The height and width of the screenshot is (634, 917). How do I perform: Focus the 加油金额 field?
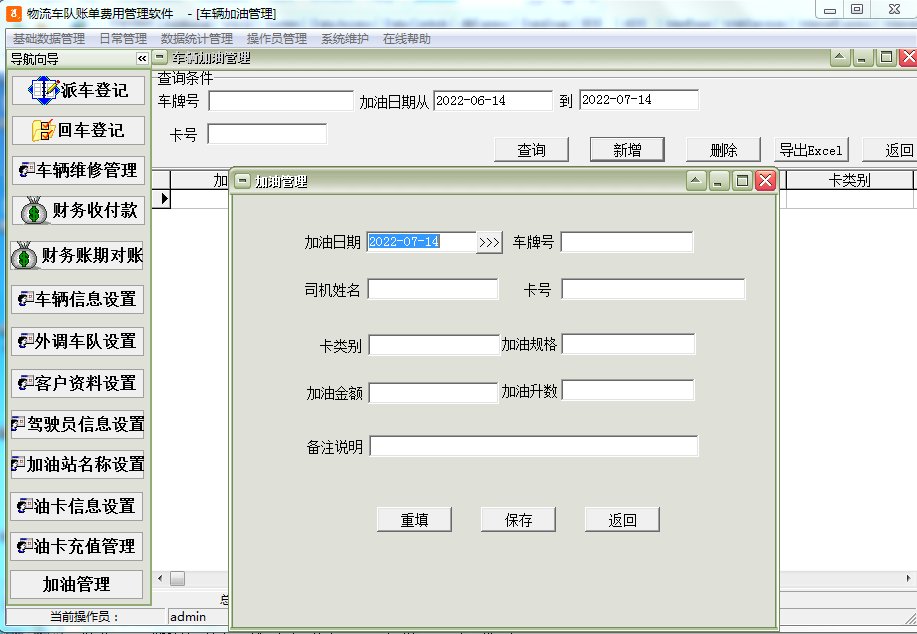click(433, 393)
